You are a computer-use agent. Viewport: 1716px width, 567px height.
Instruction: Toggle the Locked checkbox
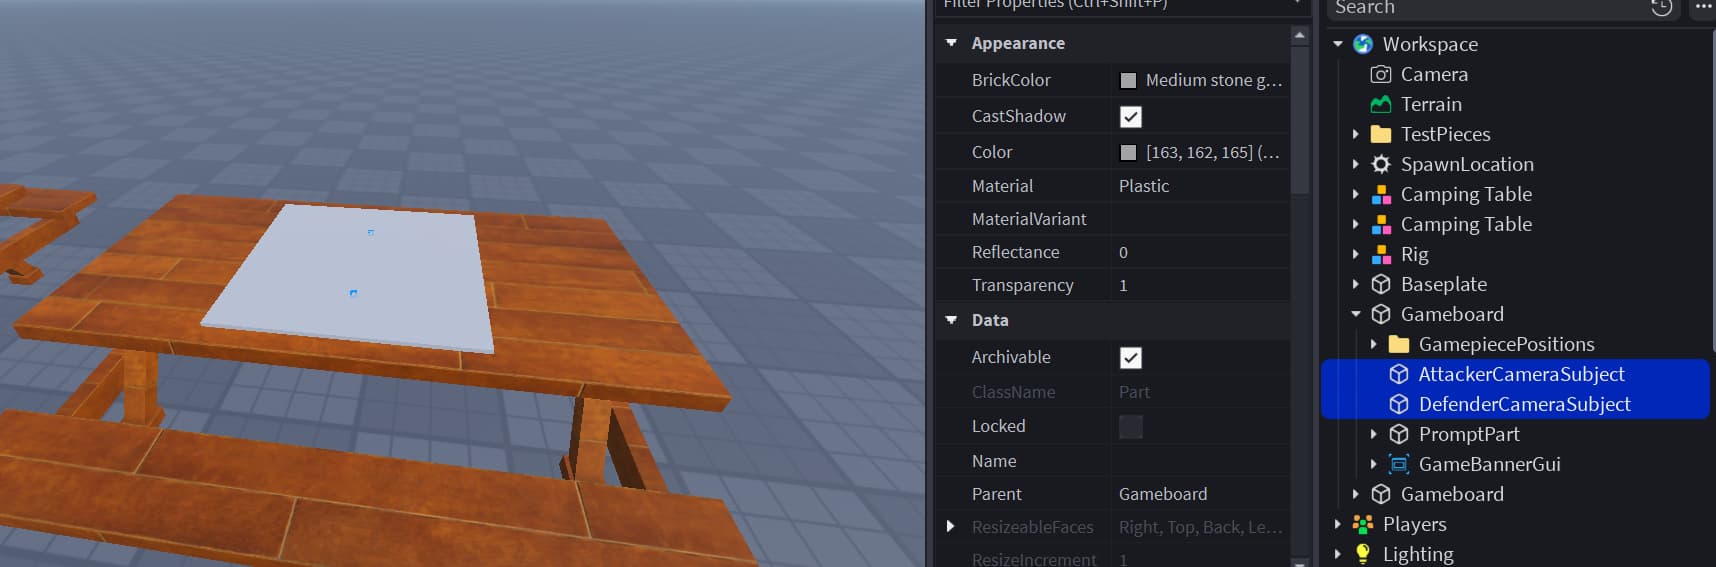pos(1131,427)
